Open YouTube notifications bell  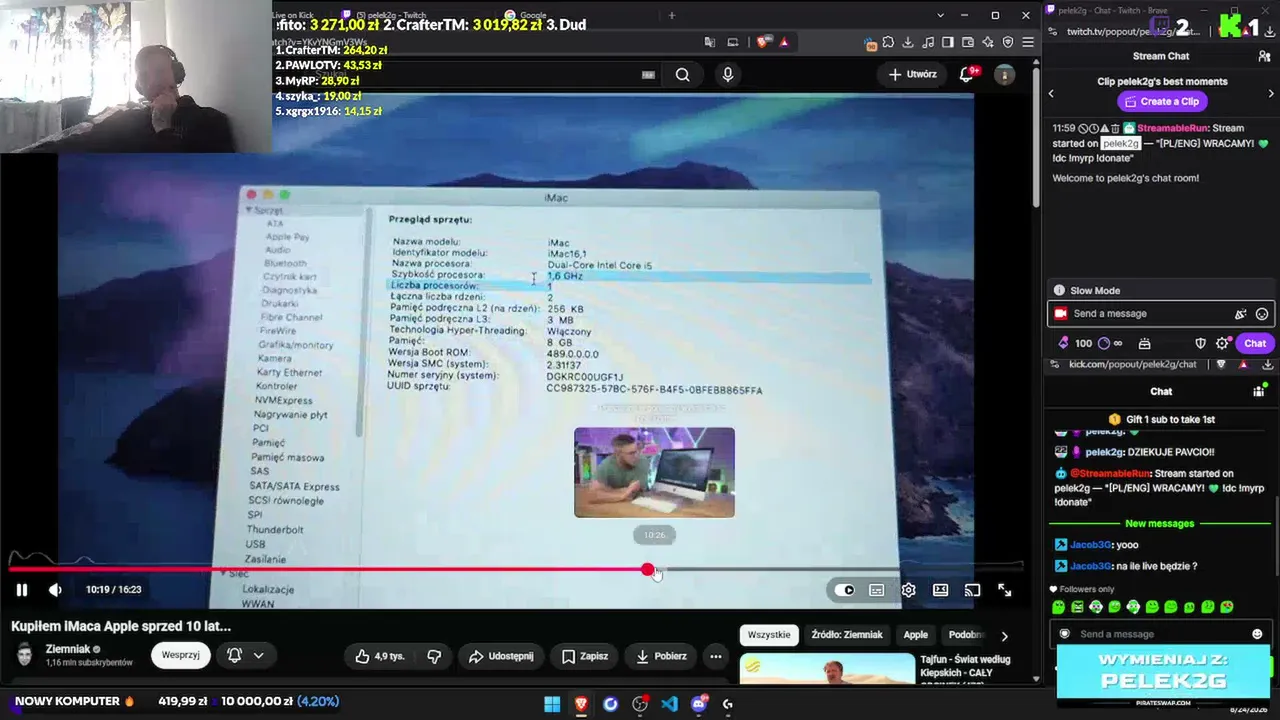pyautogui.click(x=967, y=74)
